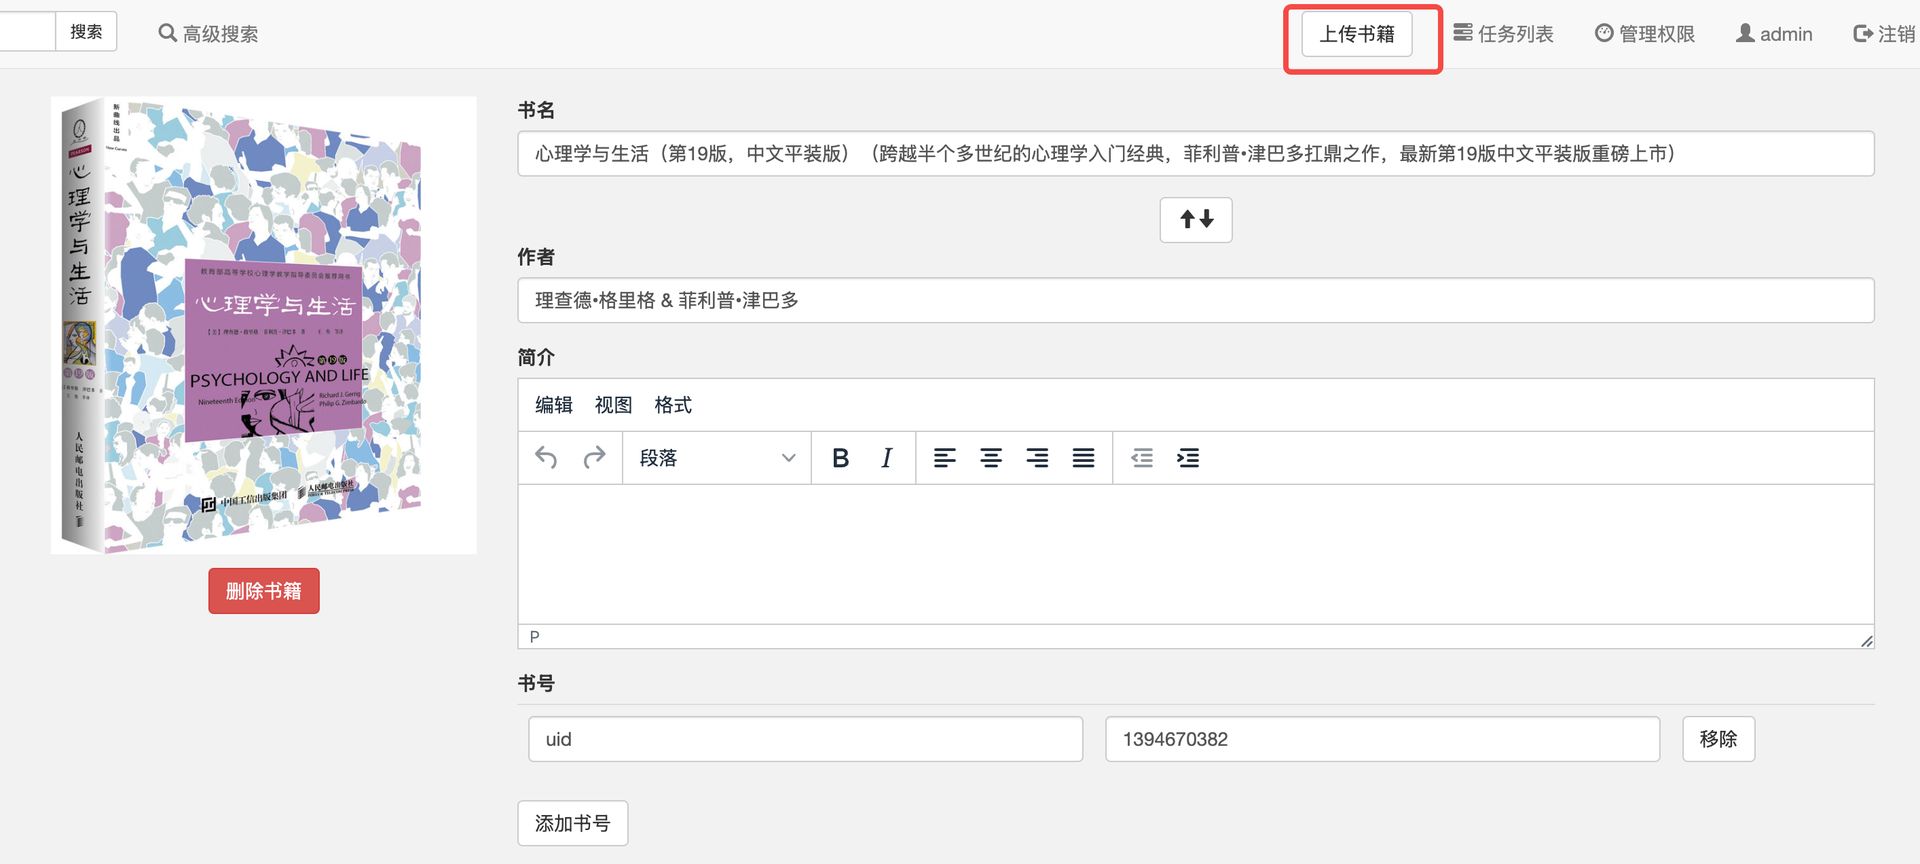Increase indent in description editor
This screenshot has width=1920, height=864.
pos(1188,458)
